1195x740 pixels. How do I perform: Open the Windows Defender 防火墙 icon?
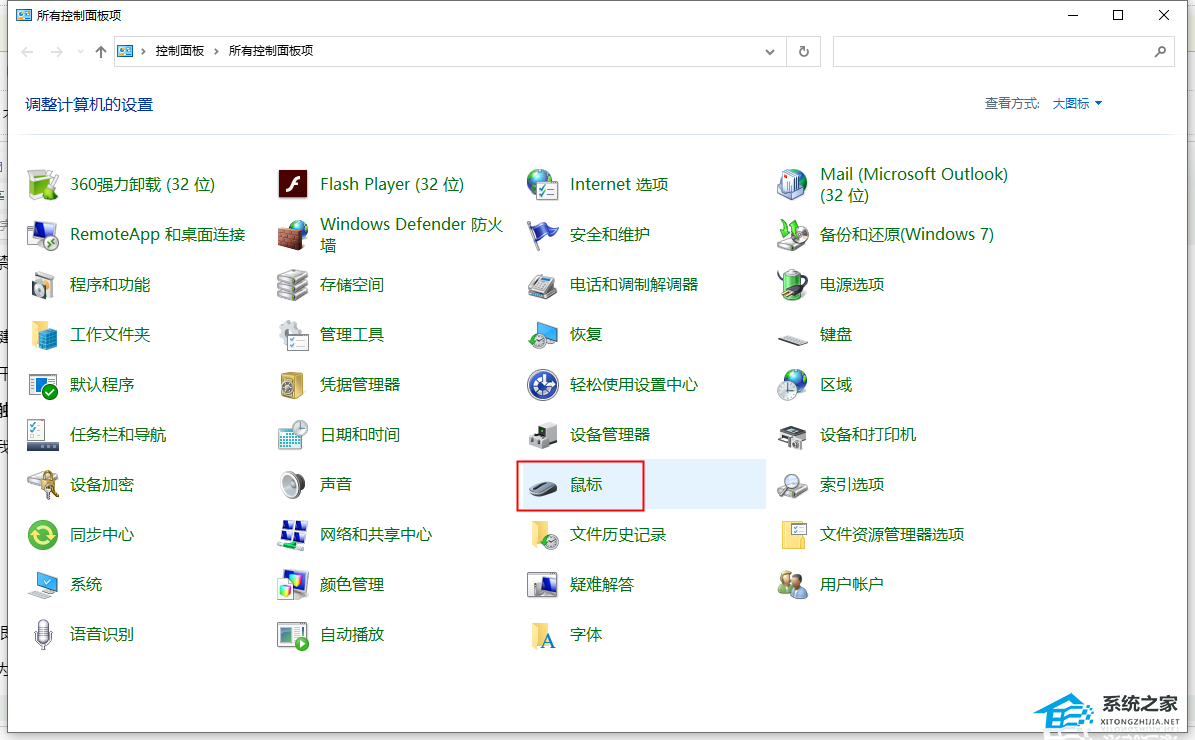click(292, 235)
